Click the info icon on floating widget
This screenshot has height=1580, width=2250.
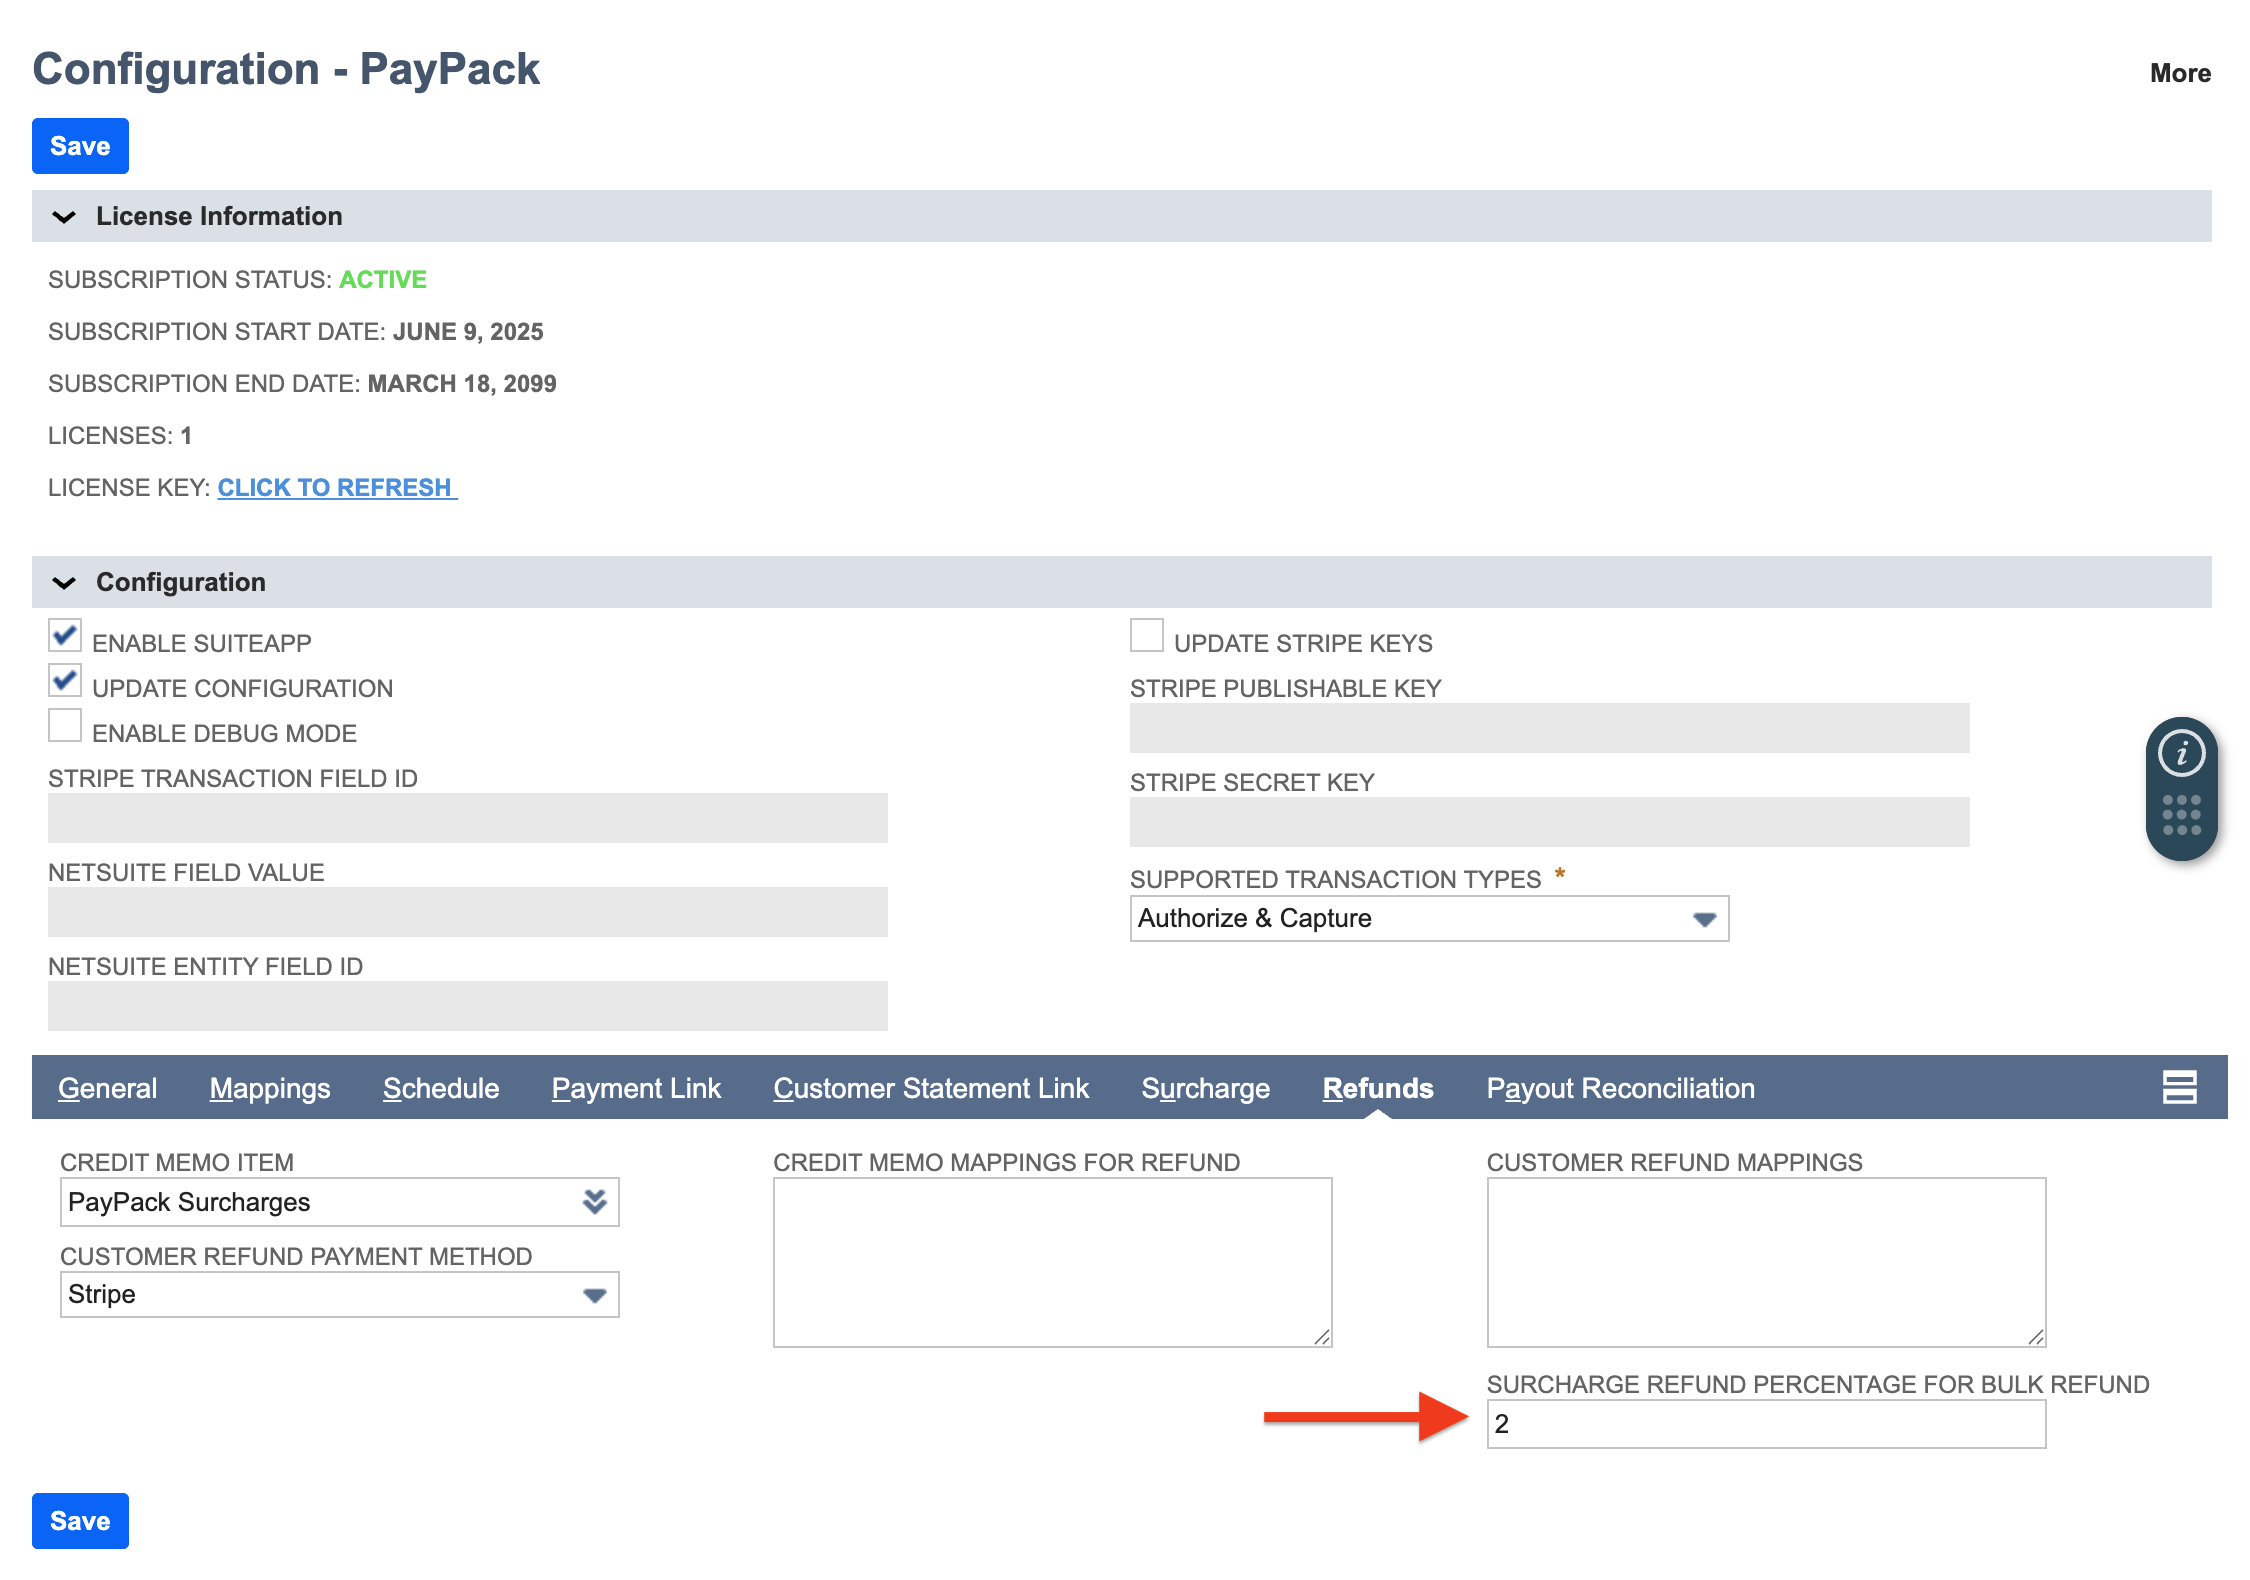2181,753
